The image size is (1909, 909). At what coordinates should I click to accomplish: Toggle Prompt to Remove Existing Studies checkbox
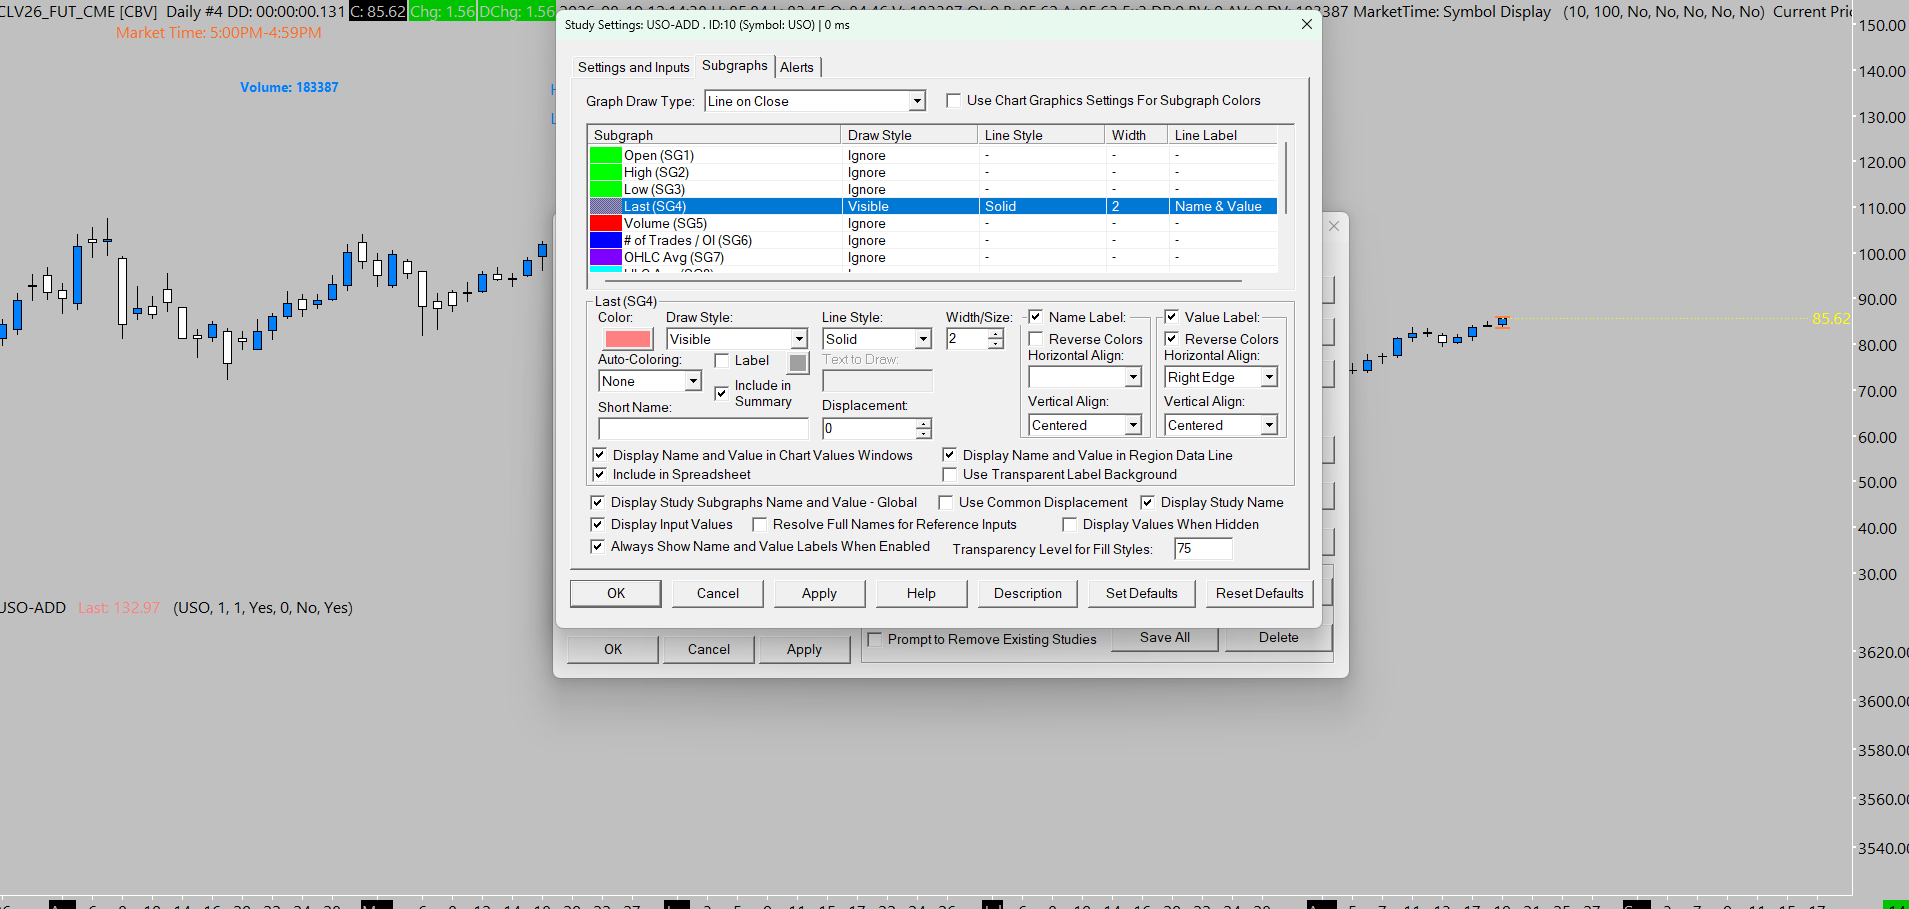876,639
